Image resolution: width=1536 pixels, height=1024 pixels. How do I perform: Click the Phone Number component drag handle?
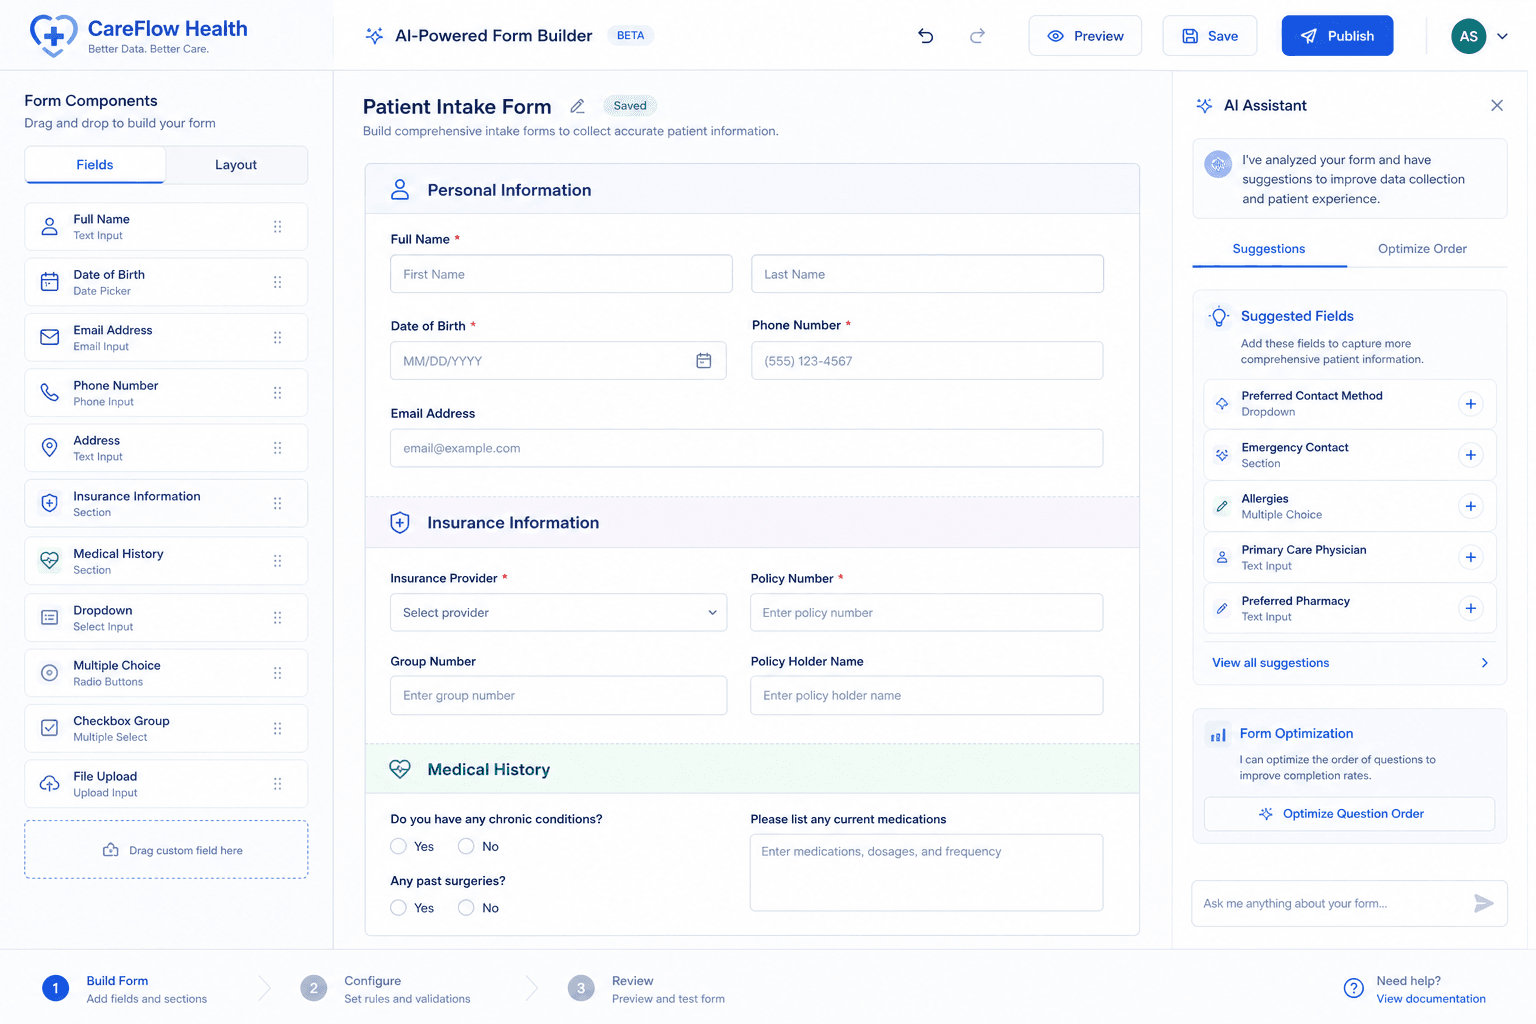click(277, 393)
